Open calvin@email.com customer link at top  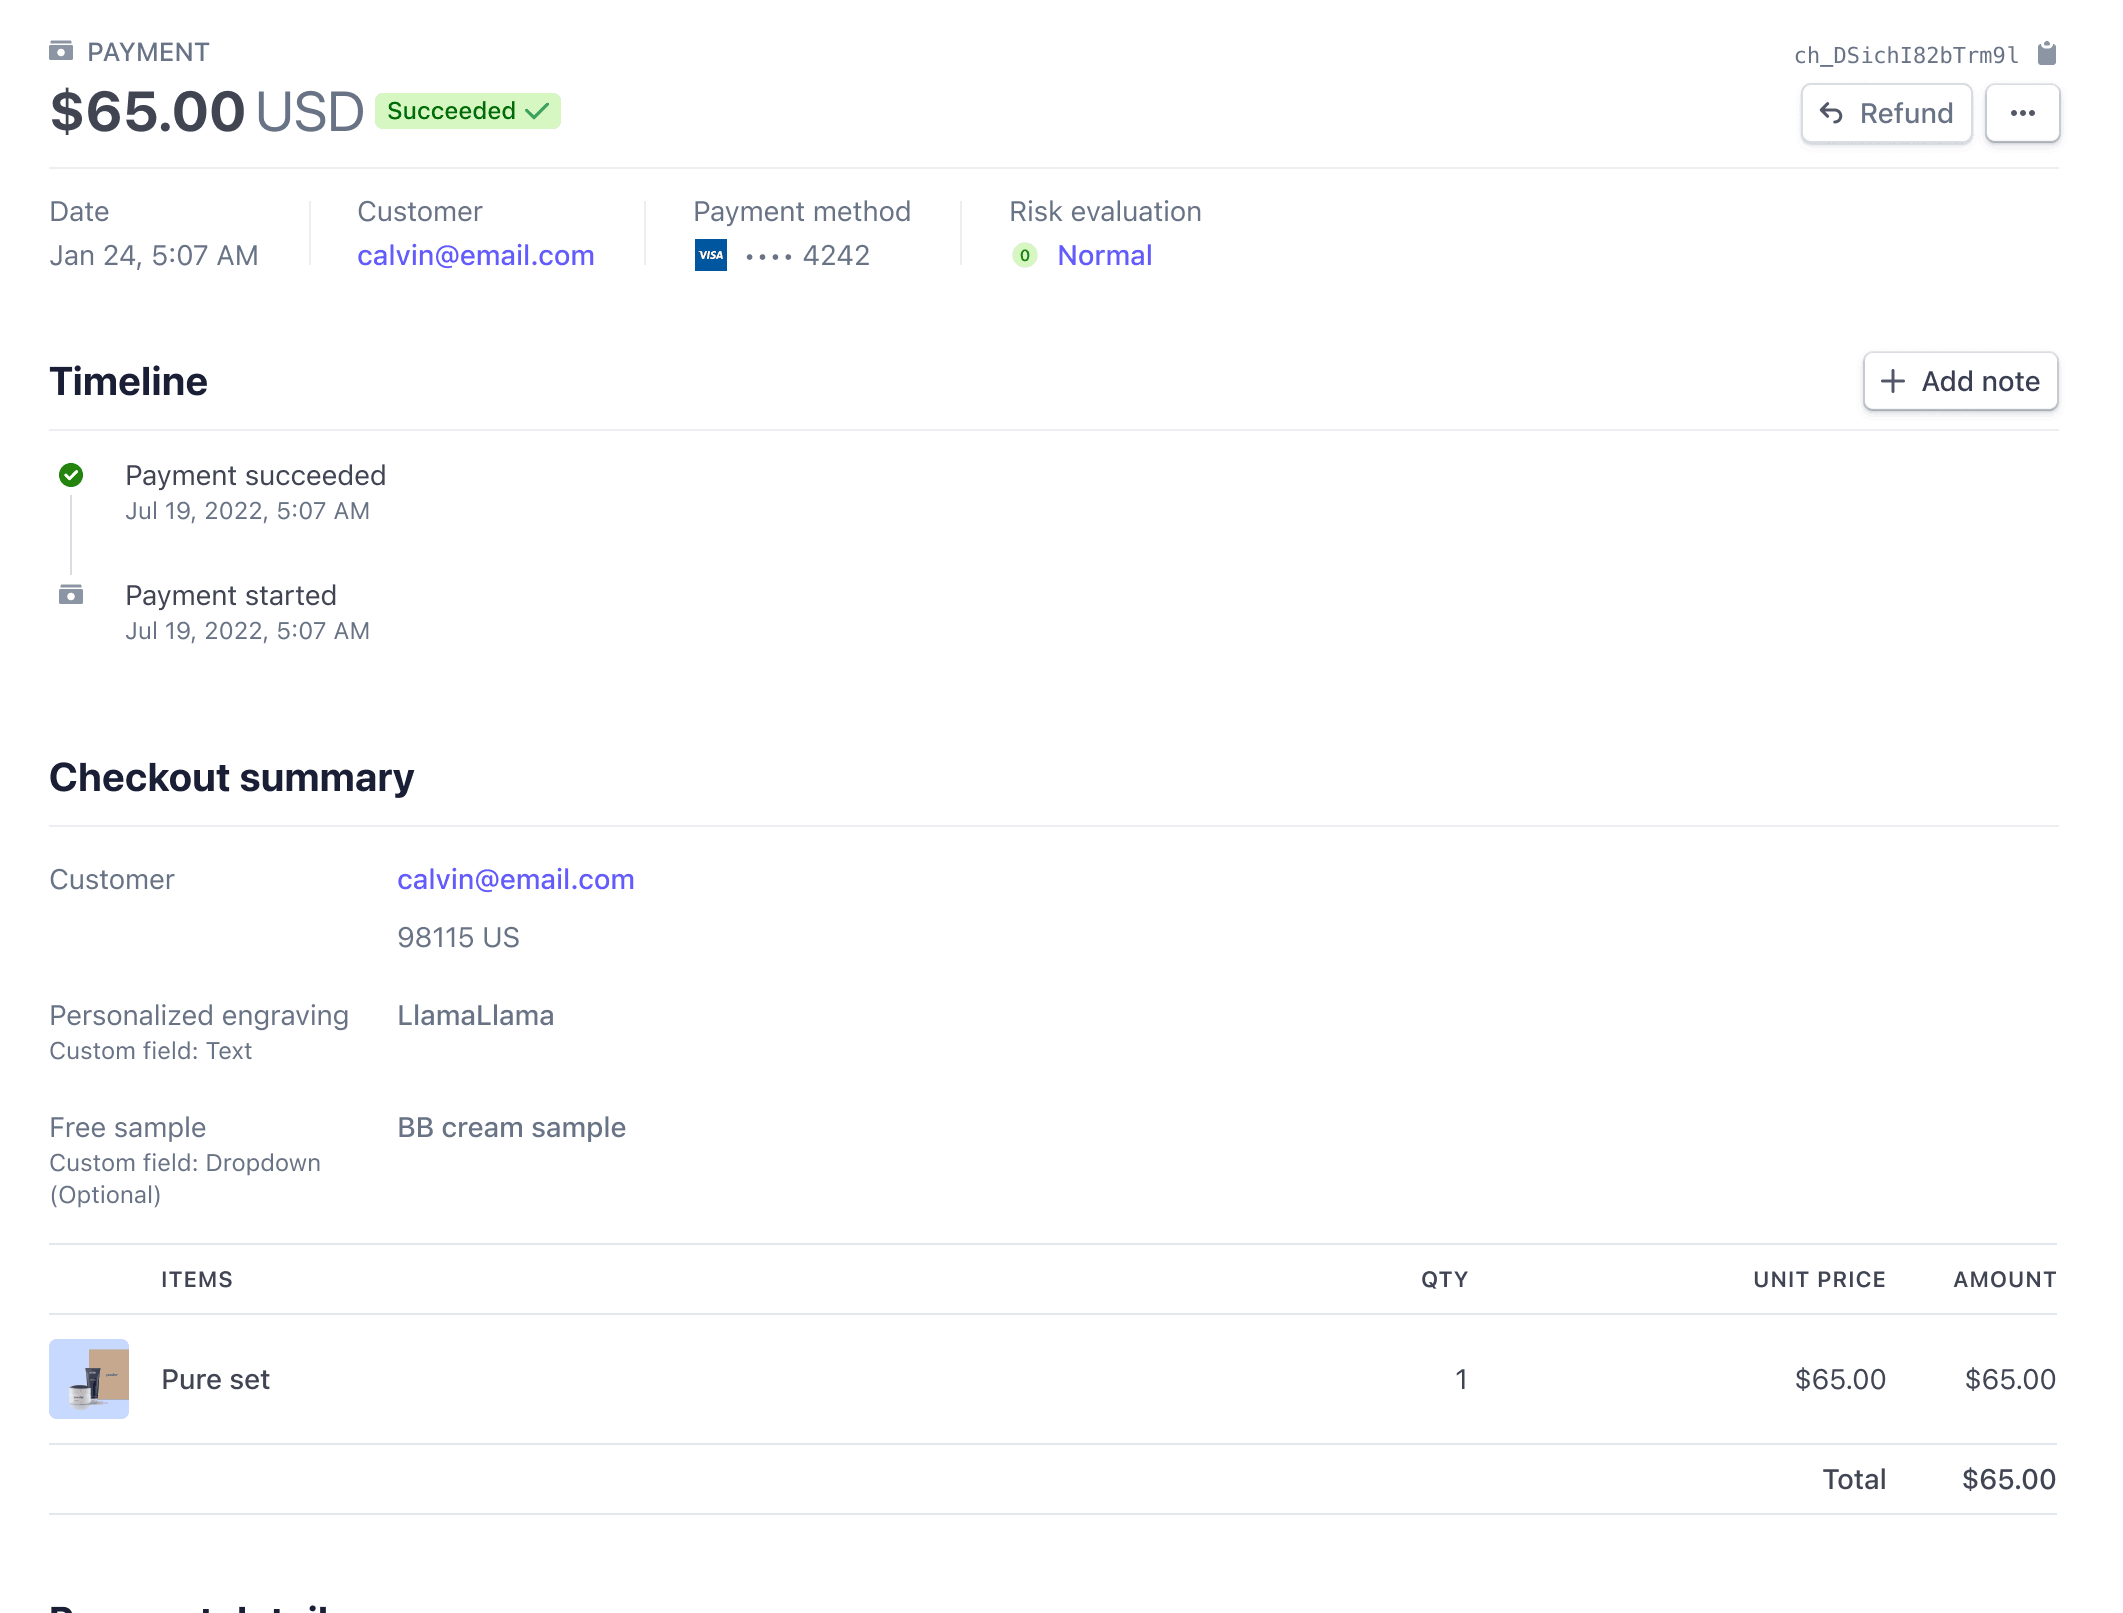point(475,256)
